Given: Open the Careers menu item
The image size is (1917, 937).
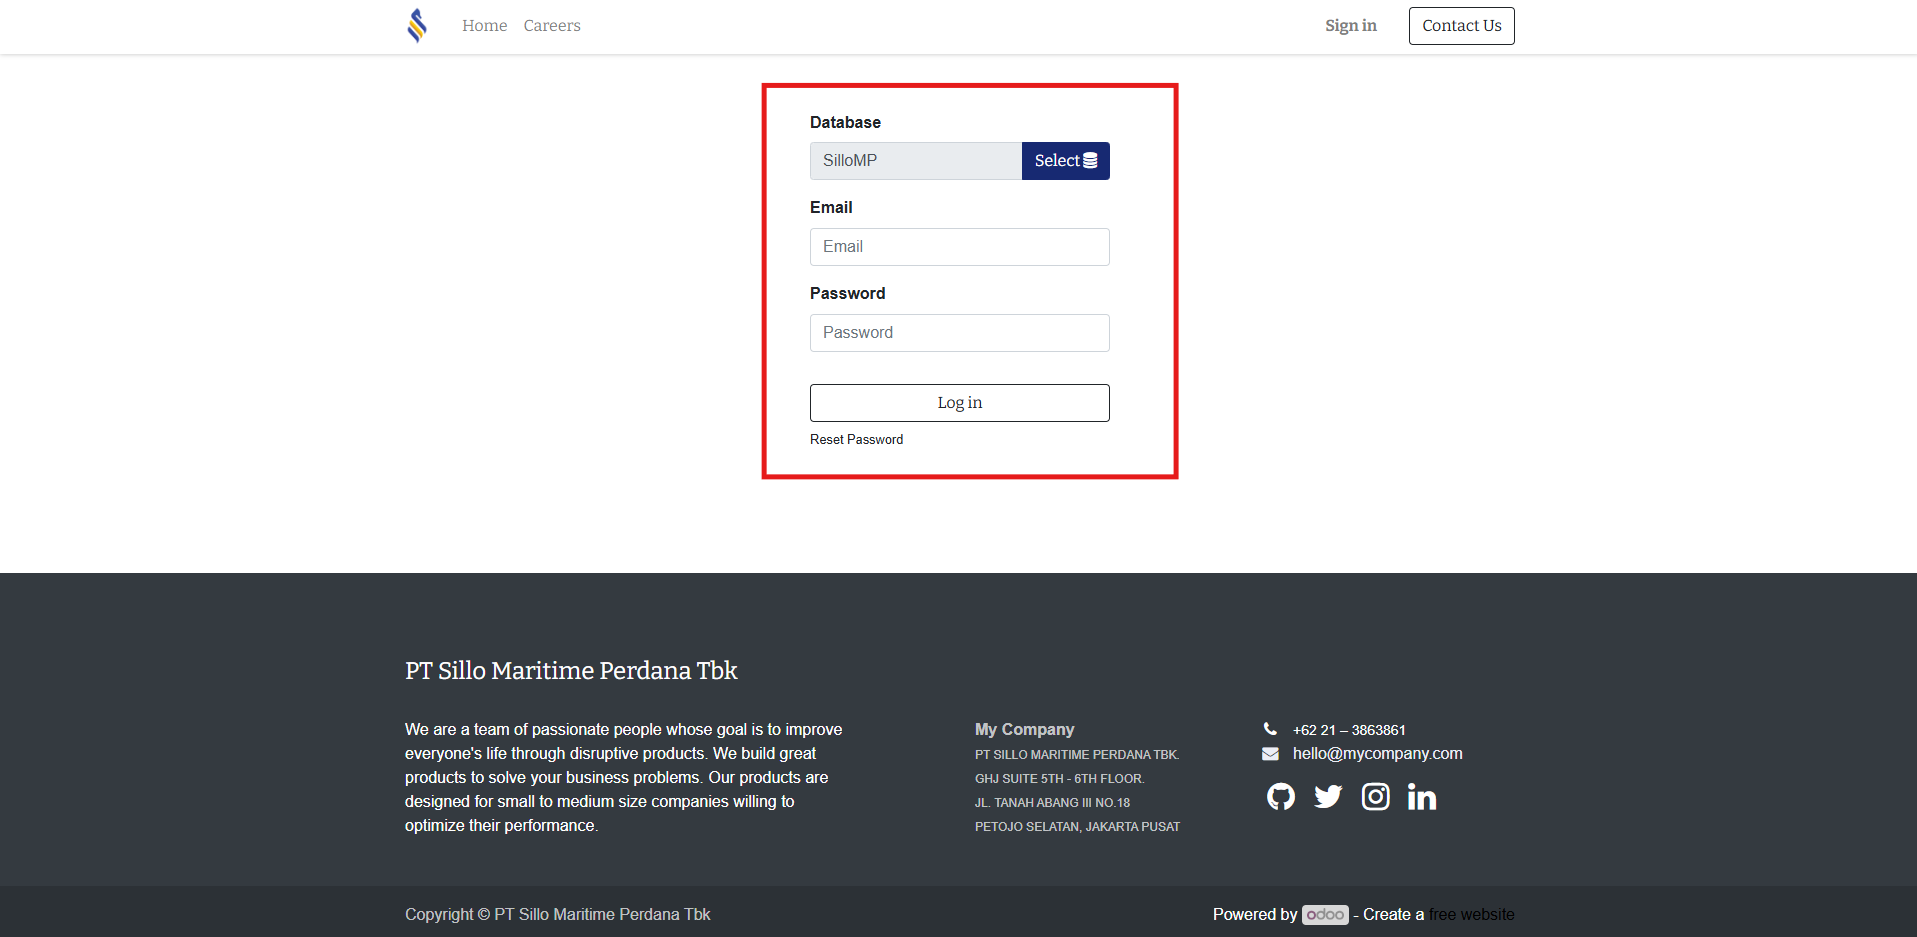Looking at the screenshot, I should [x=551, y=26].
